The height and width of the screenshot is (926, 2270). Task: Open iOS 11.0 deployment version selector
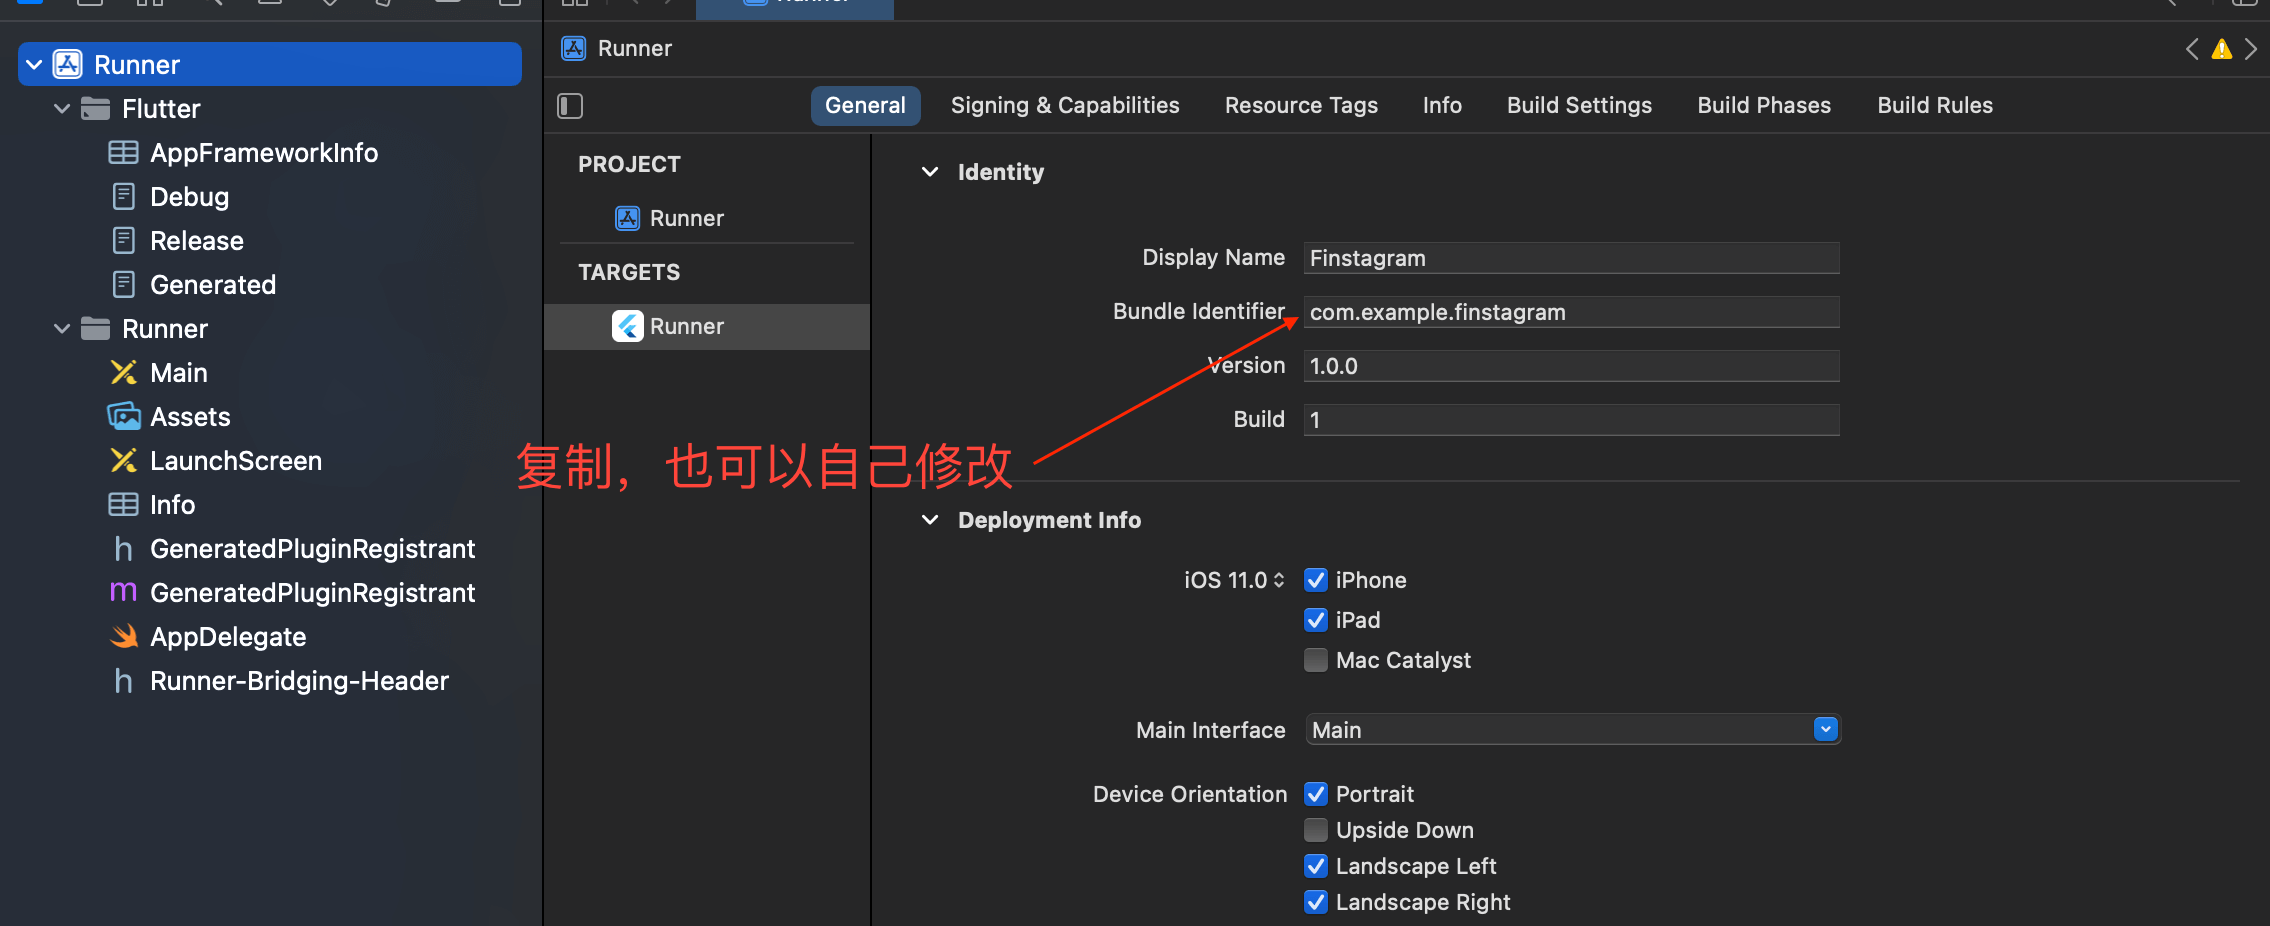pos(1234,580)
